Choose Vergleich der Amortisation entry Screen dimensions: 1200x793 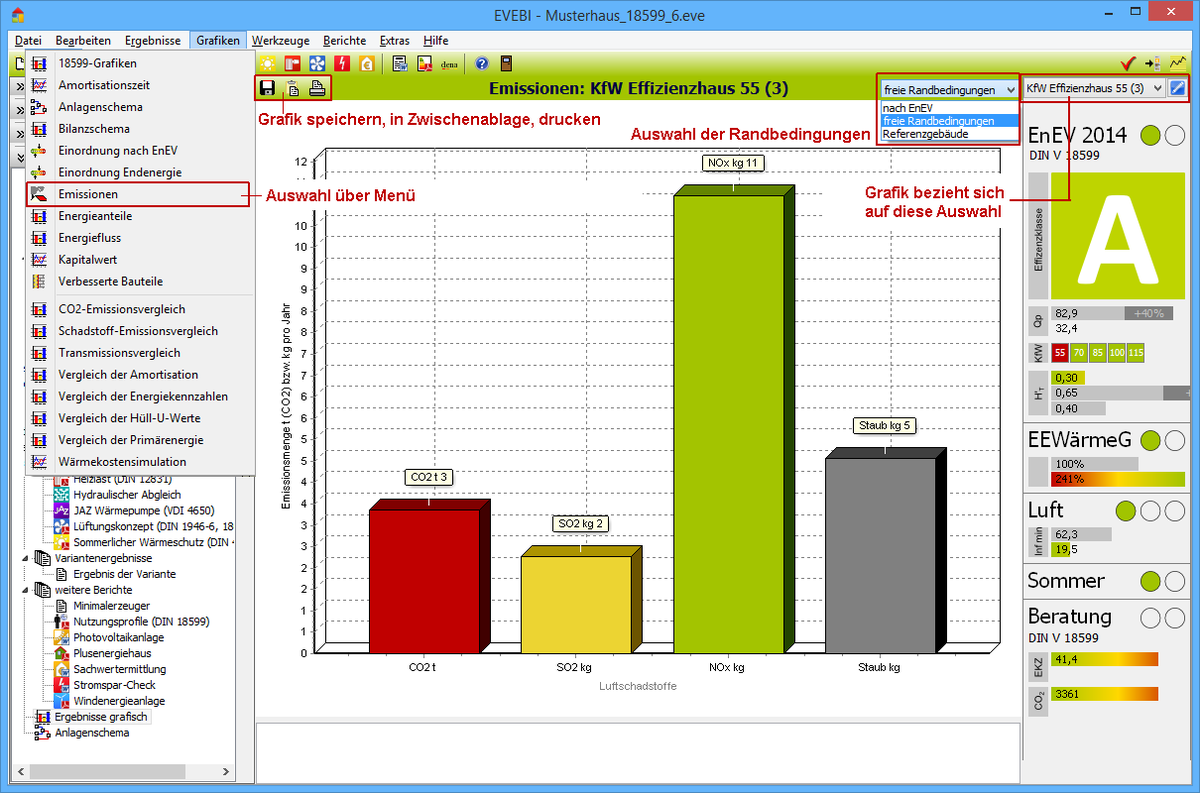[139, 375]
